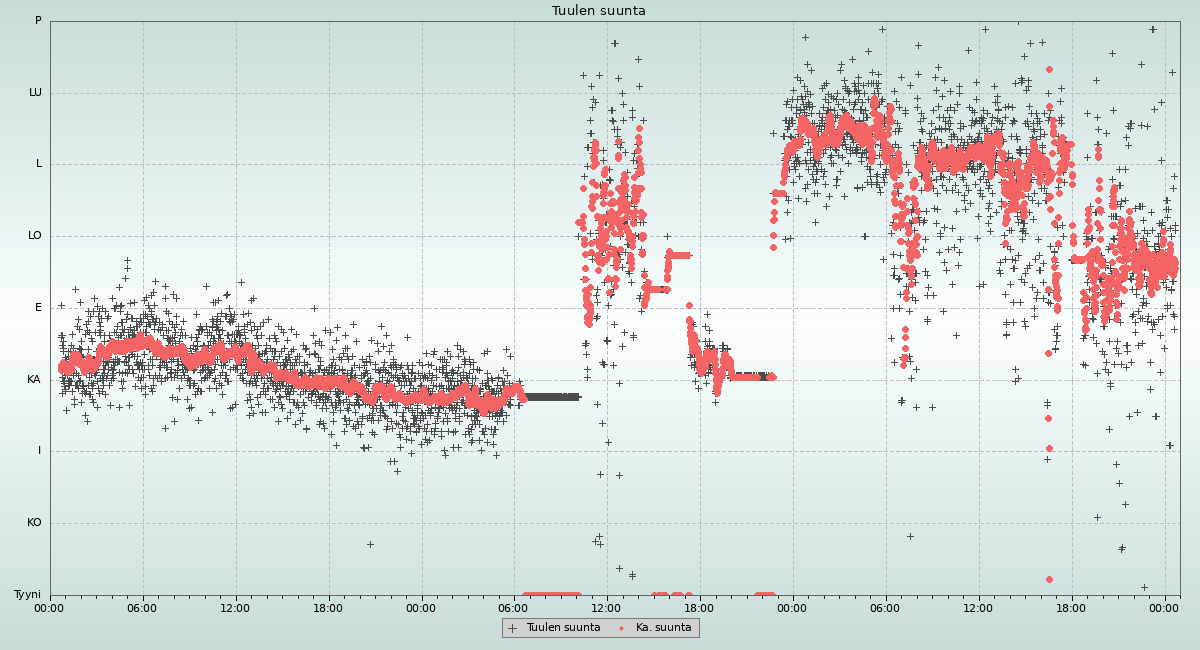The width and height of the screenshot is (1200, 650).
Task: Select the I direction axis label
Action: 40,451
